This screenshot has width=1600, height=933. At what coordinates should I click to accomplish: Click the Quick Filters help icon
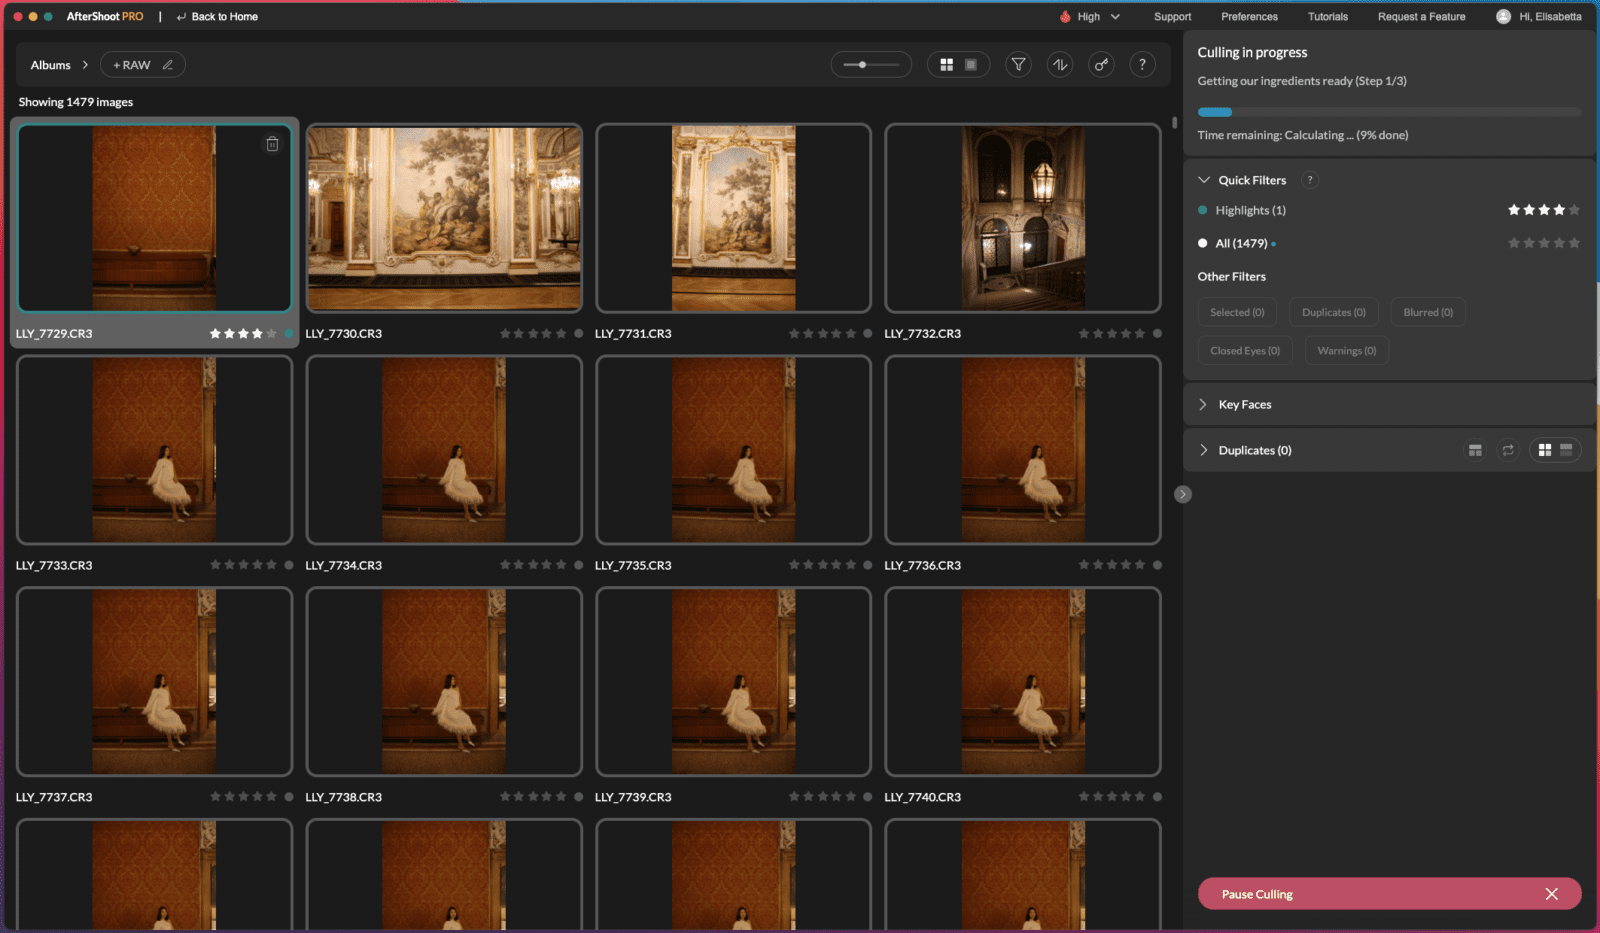[1310, 180]
